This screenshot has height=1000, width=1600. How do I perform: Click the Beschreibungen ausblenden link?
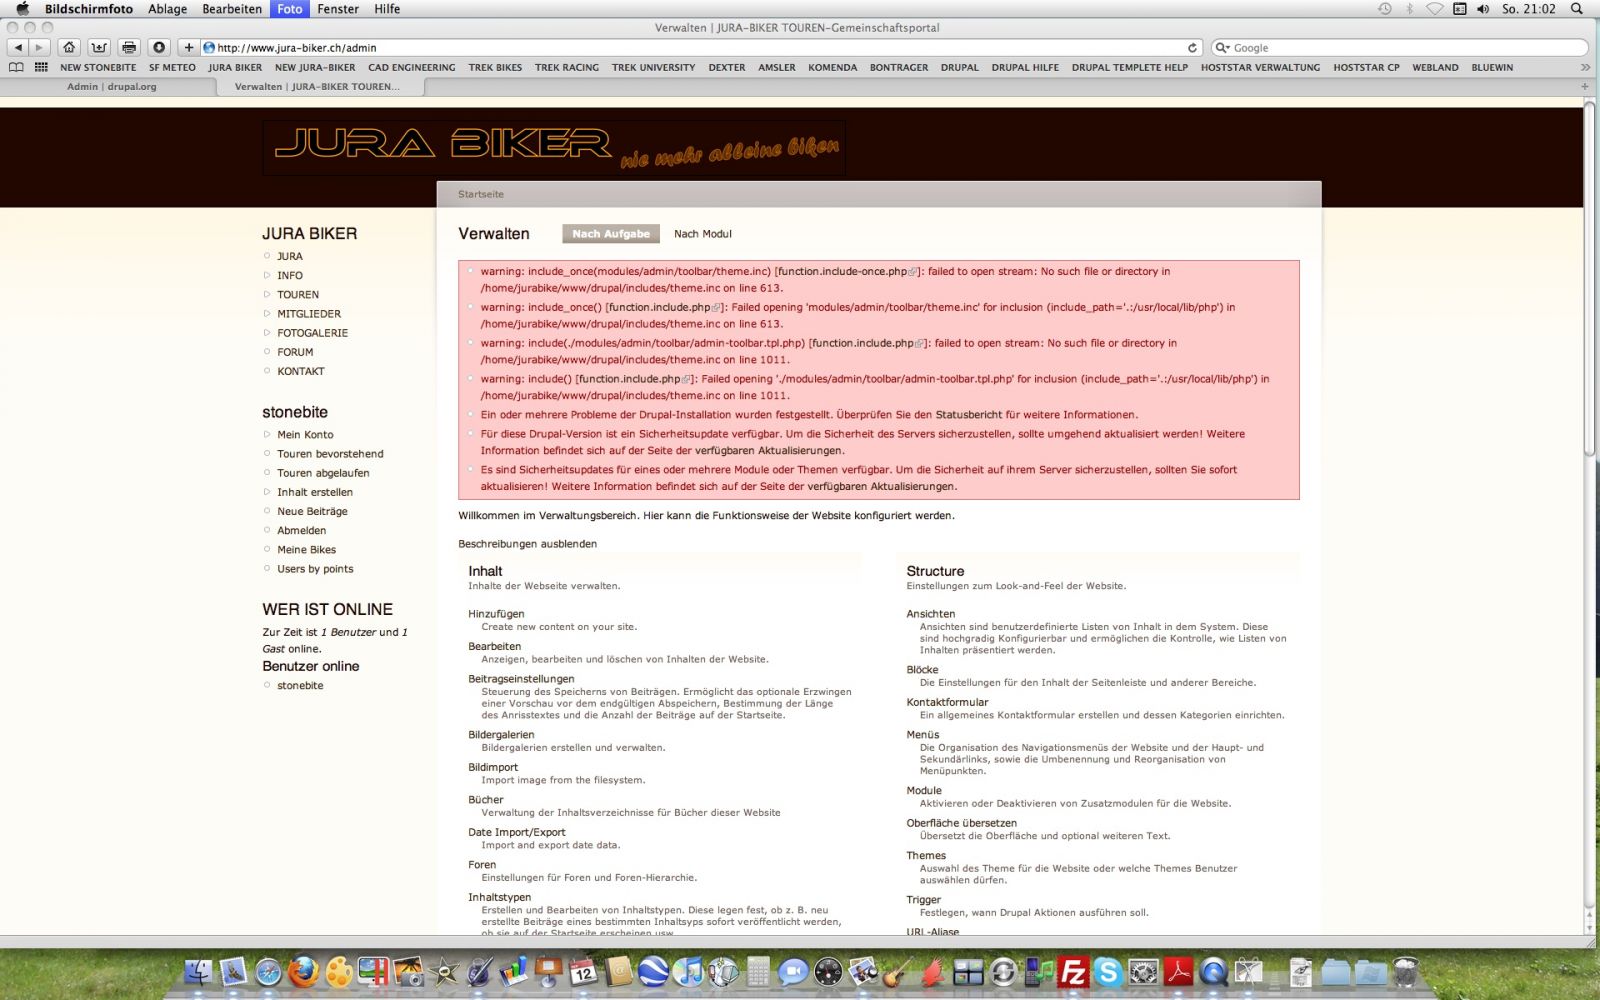pos(527,544)
